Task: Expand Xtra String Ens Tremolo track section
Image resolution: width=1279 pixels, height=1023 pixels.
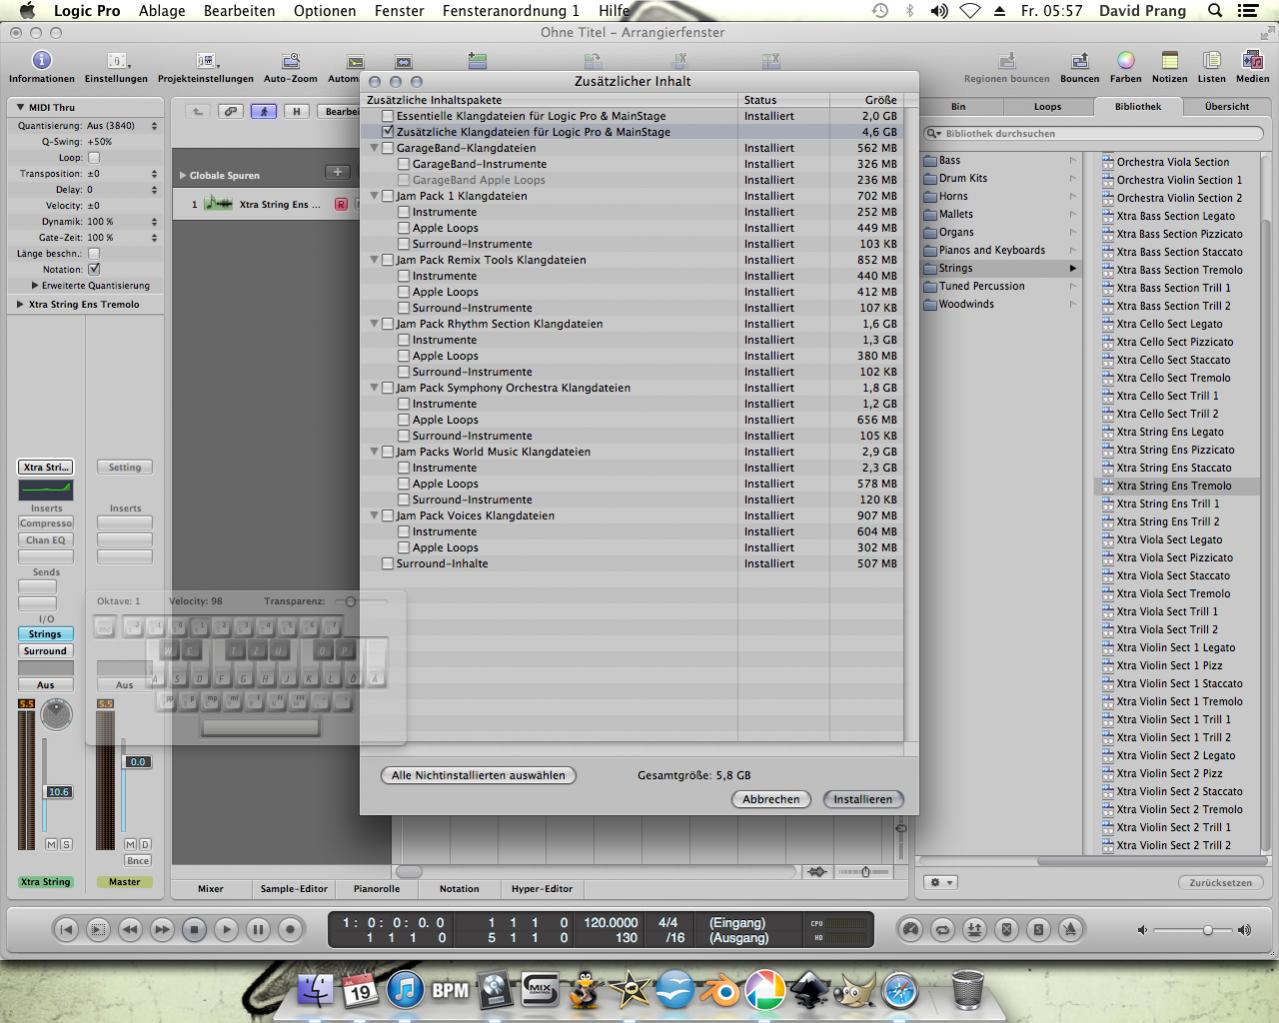Action: click(20, 304)
